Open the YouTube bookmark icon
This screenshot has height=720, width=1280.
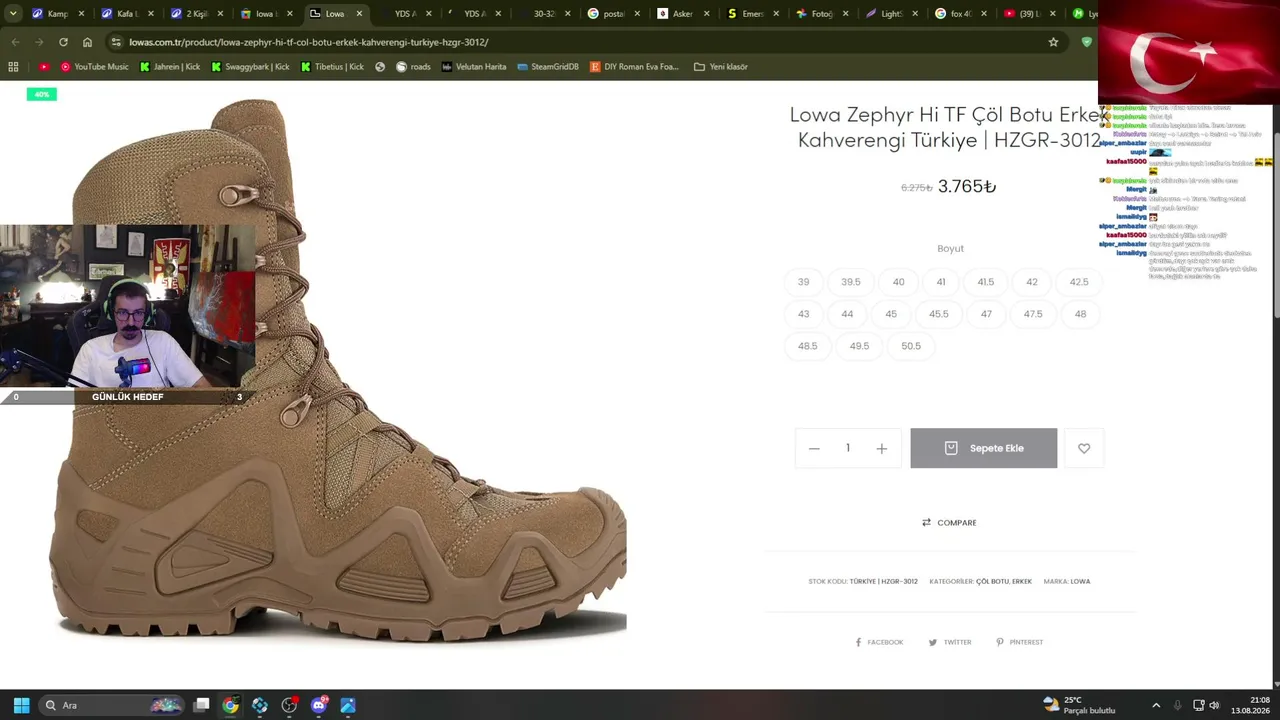[44, 67]
